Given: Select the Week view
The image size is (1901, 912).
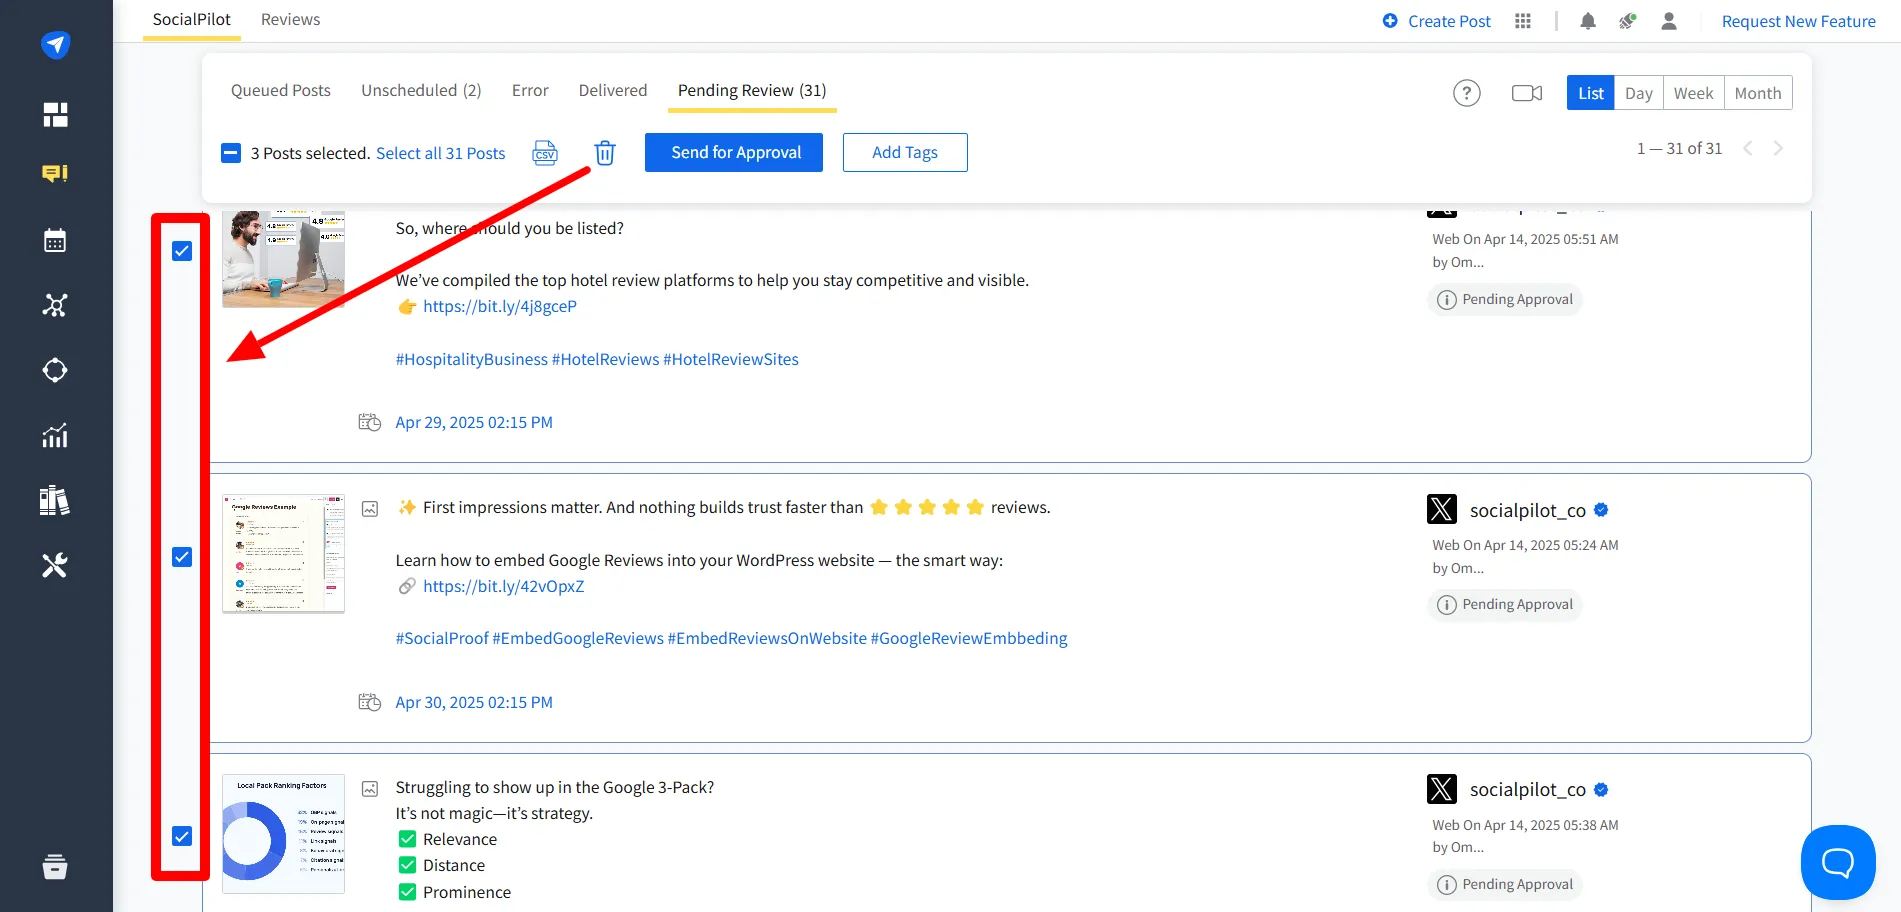Looking at the screenshot, I should [1694, 93].
